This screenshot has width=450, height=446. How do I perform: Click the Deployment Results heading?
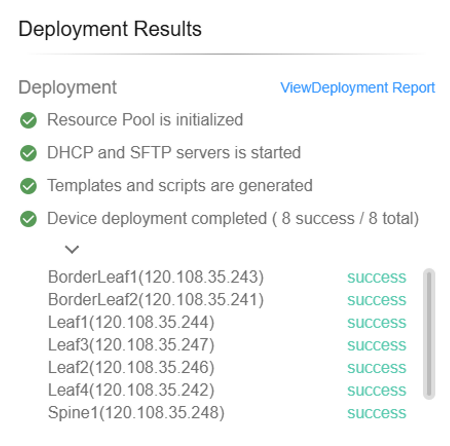pyautogui.click(x=110, y=29)
